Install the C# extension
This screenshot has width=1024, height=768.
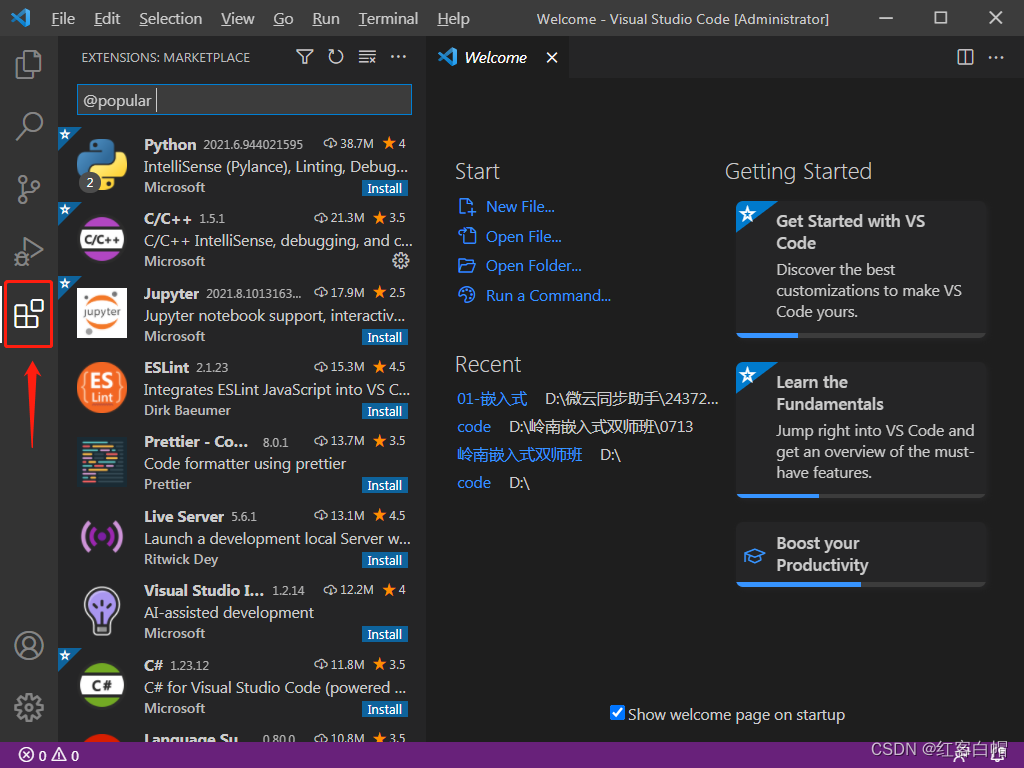point(385,710)
